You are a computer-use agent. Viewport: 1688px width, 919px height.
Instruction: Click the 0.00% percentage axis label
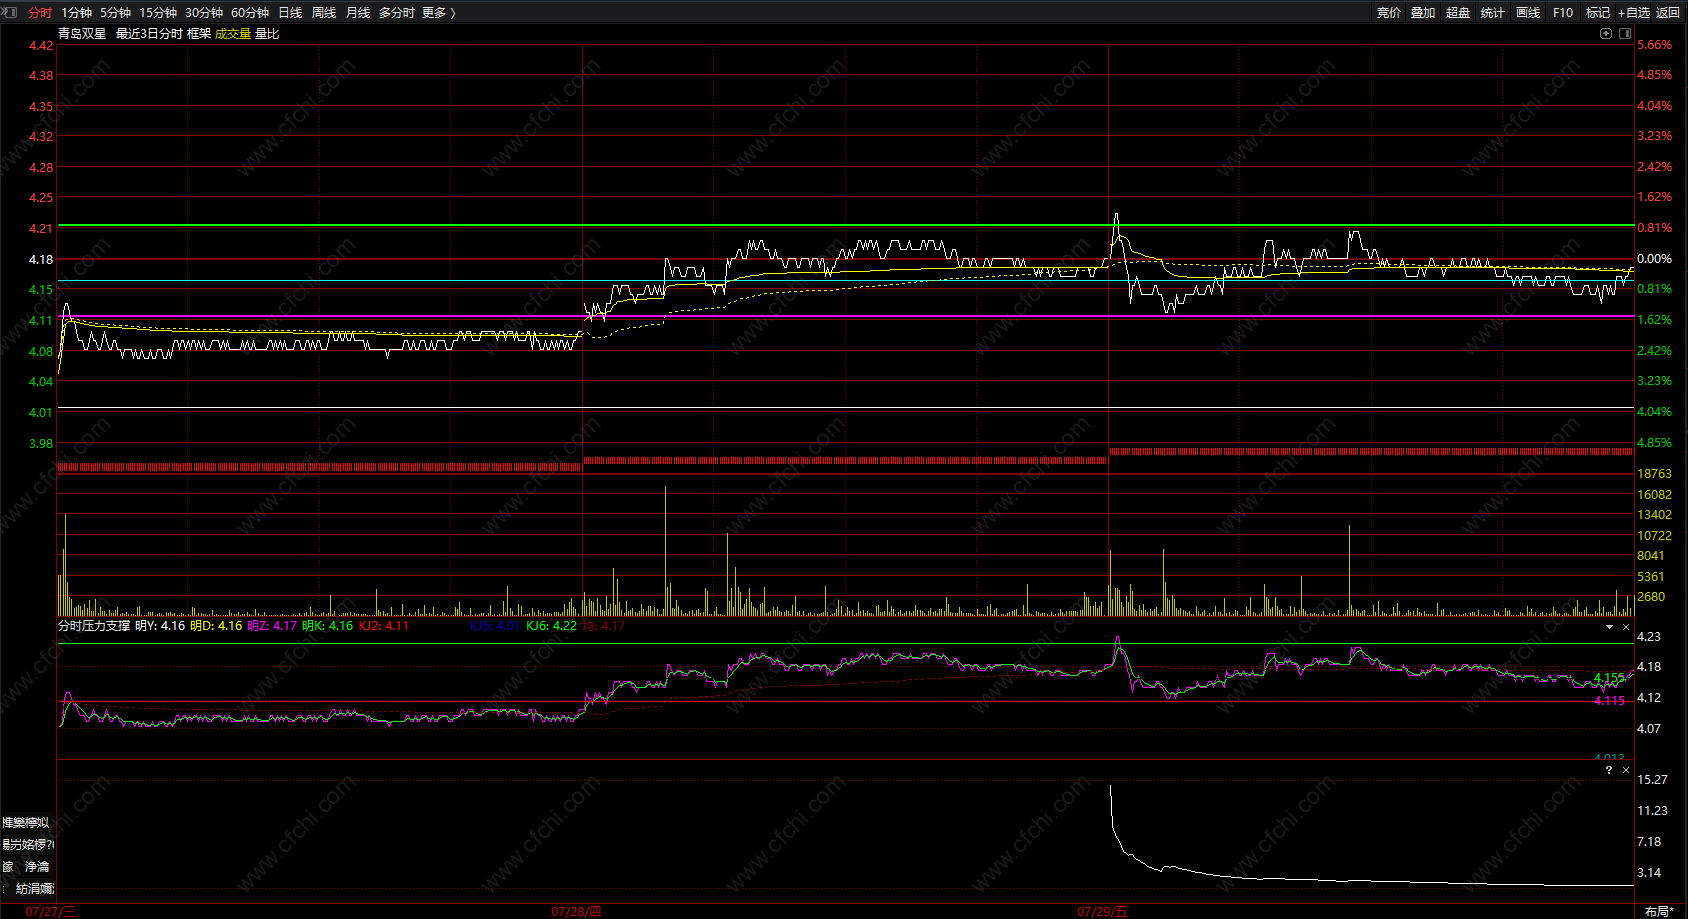pos(1654,259)
